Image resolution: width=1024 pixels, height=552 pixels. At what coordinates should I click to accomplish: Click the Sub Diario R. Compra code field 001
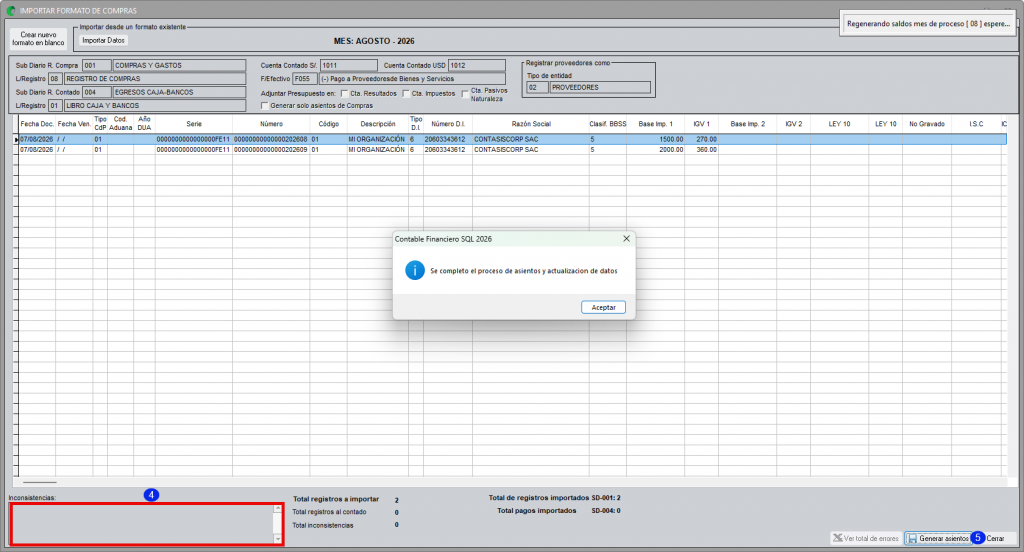pos(97,65)
